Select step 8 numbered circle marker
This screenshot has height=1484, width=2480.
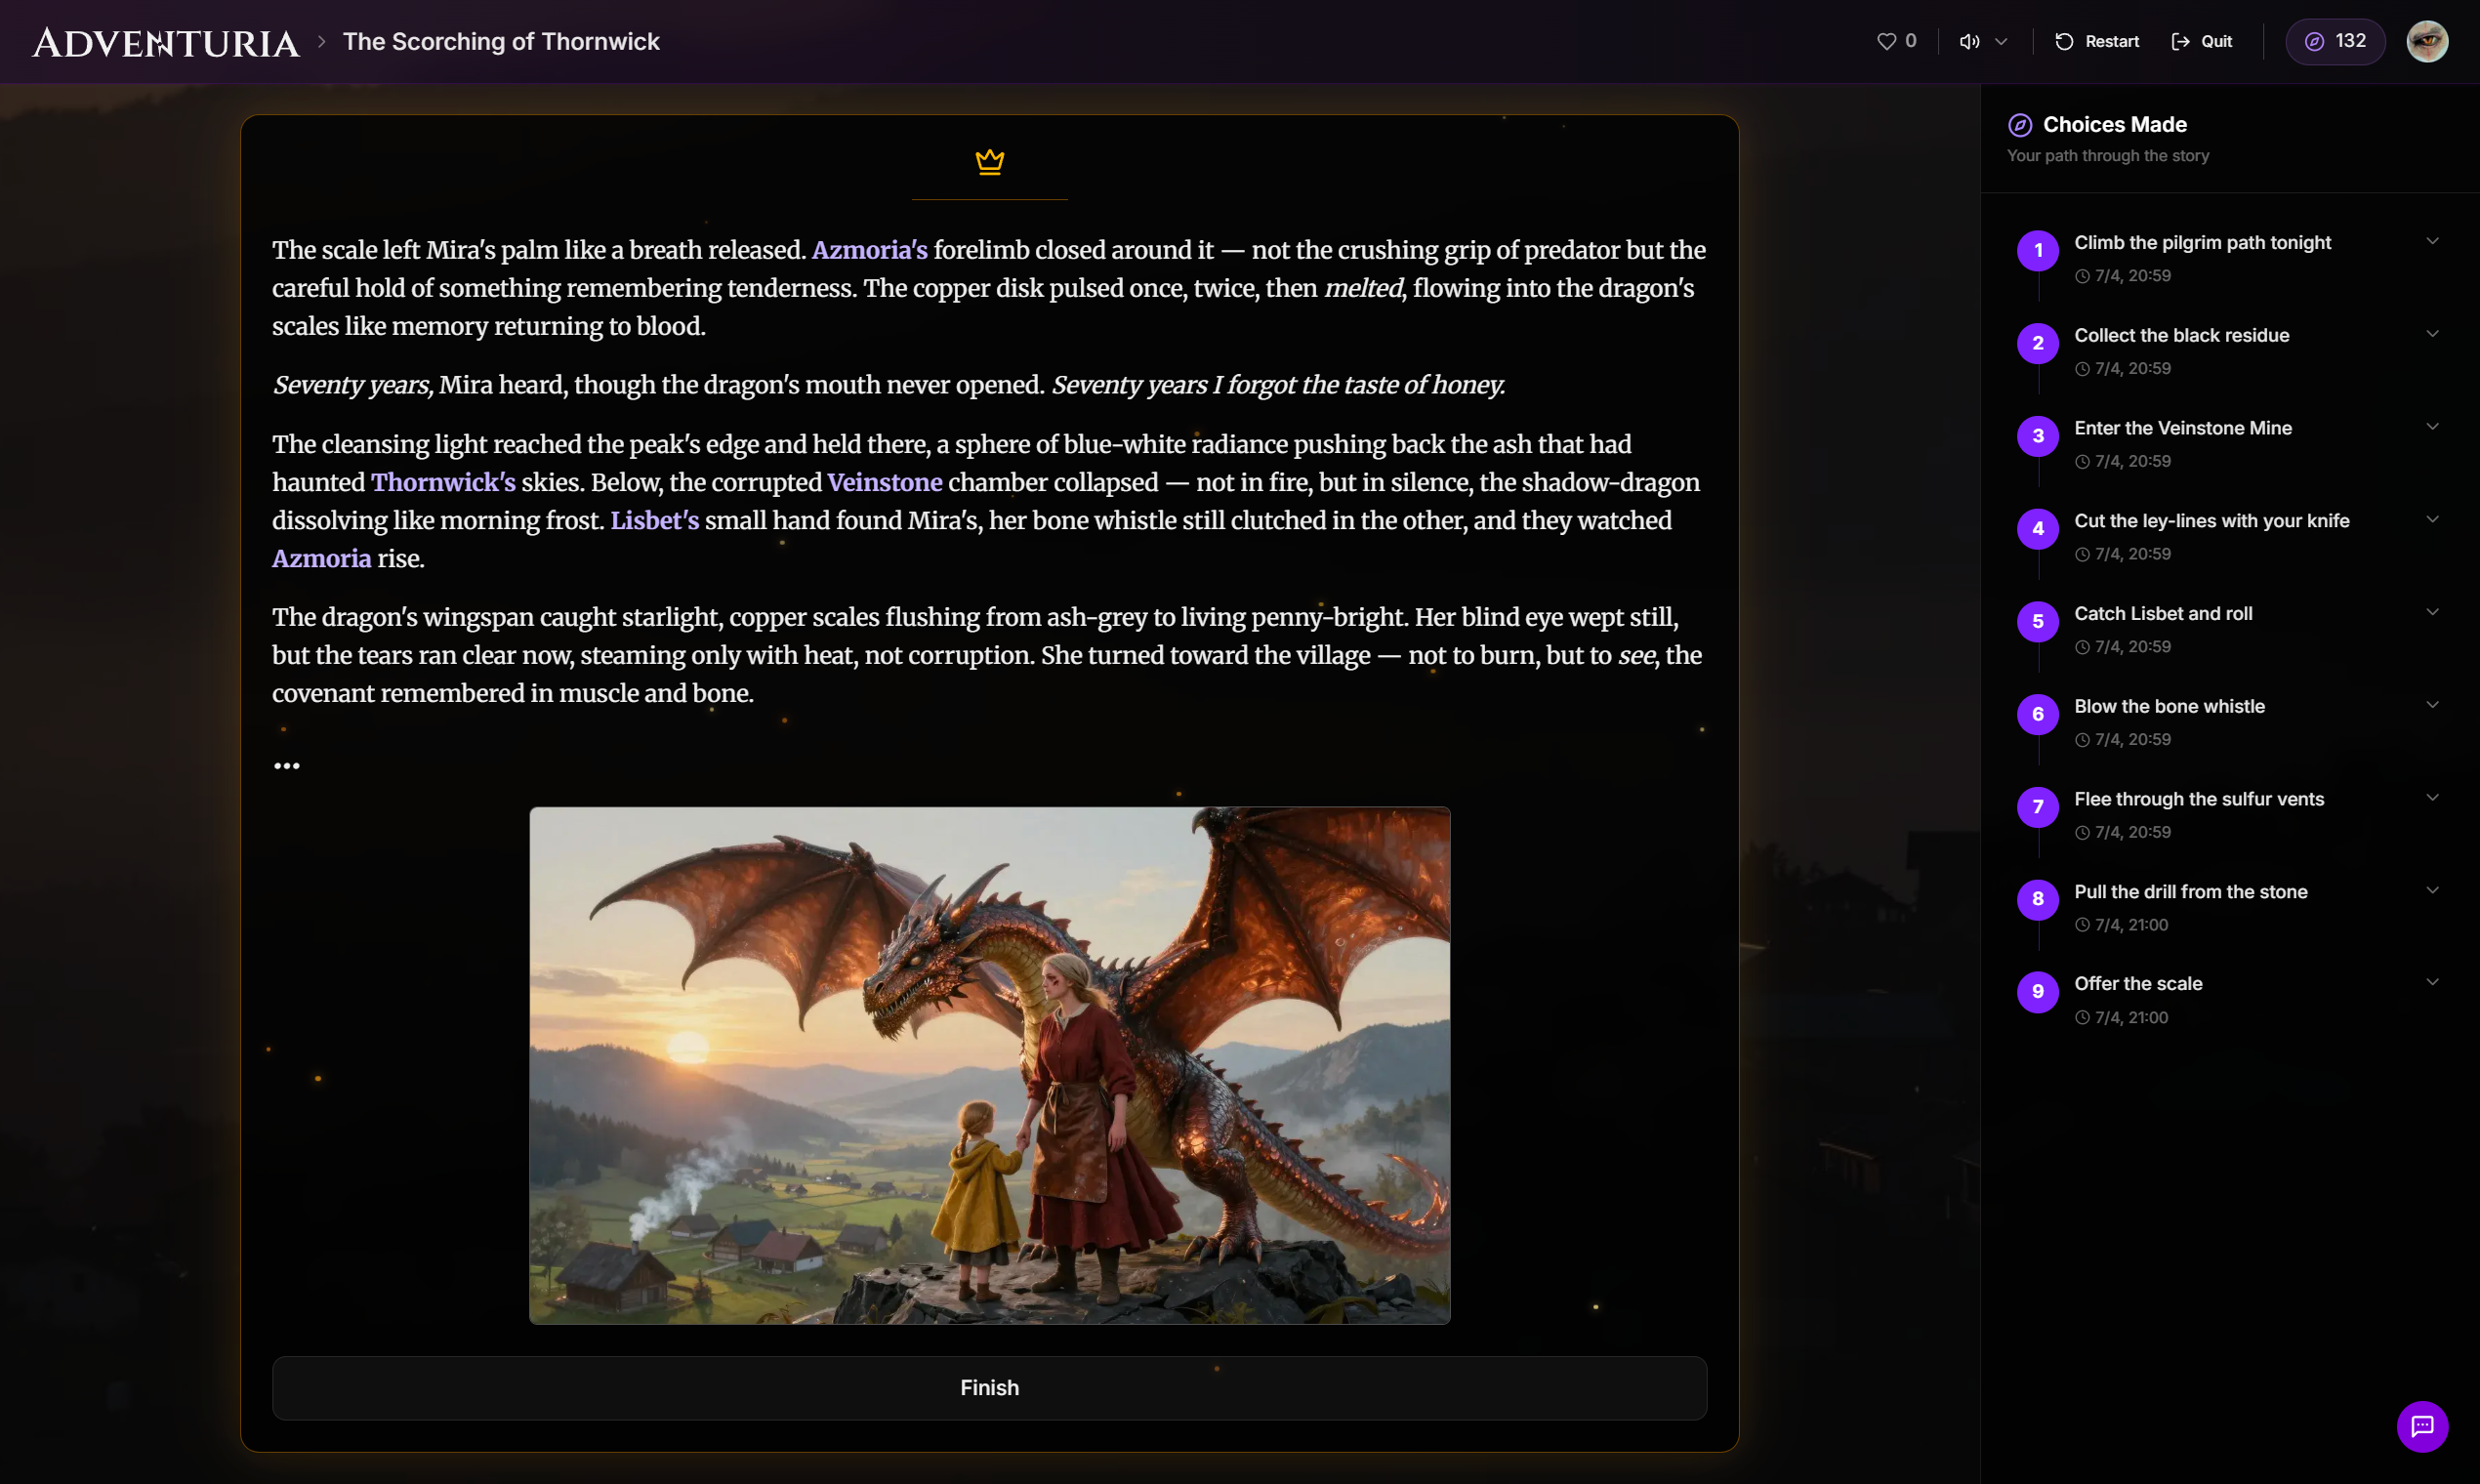coord(2037,899)
